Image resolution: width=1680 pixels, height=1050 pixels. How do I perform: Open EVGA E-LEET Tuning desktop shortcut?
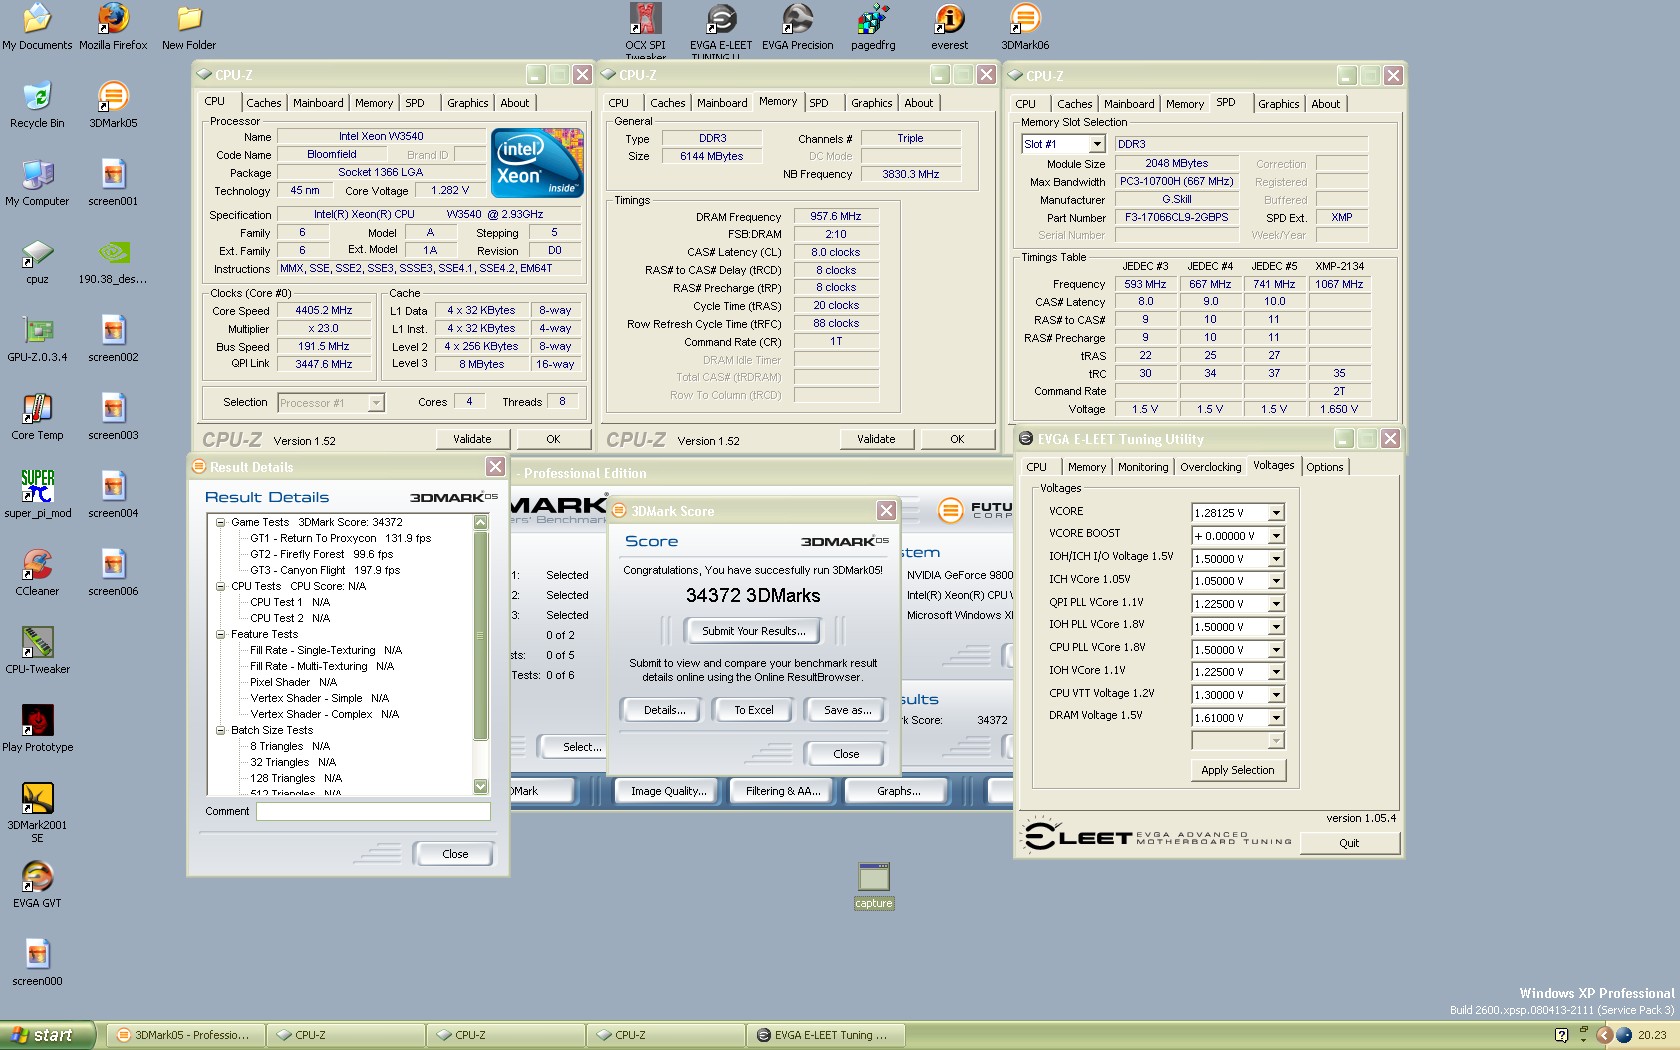pyautogui.click(x=721, y=30)
